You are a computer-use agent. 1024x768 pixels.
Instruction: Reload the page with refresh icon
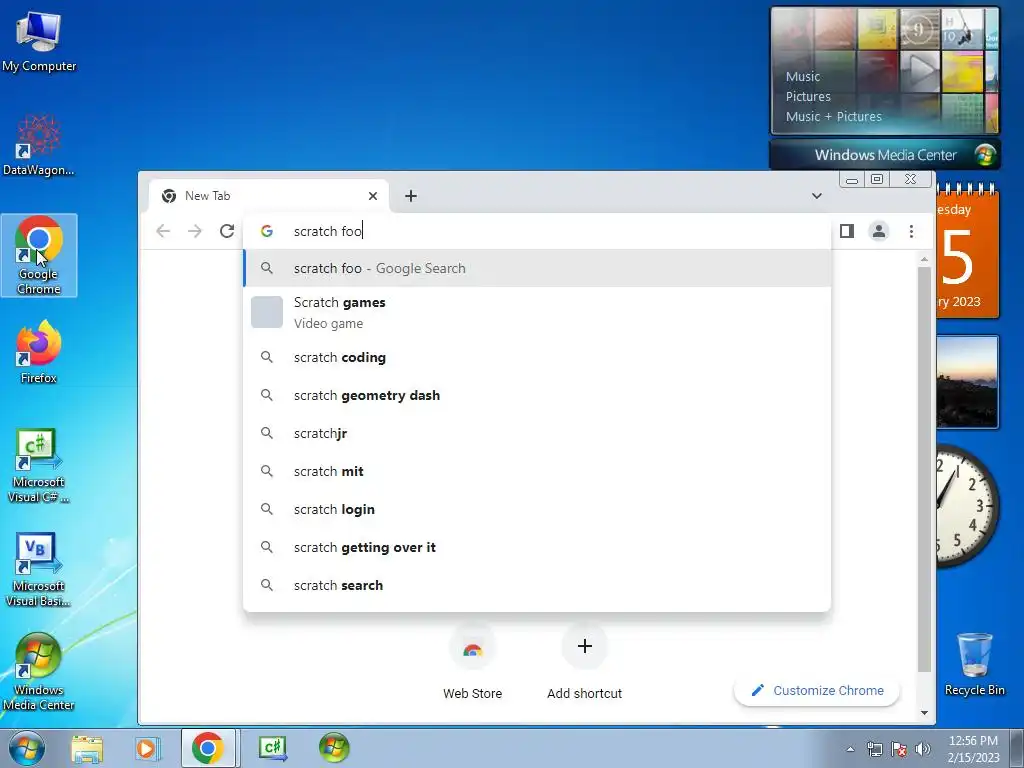click(227, 231)
